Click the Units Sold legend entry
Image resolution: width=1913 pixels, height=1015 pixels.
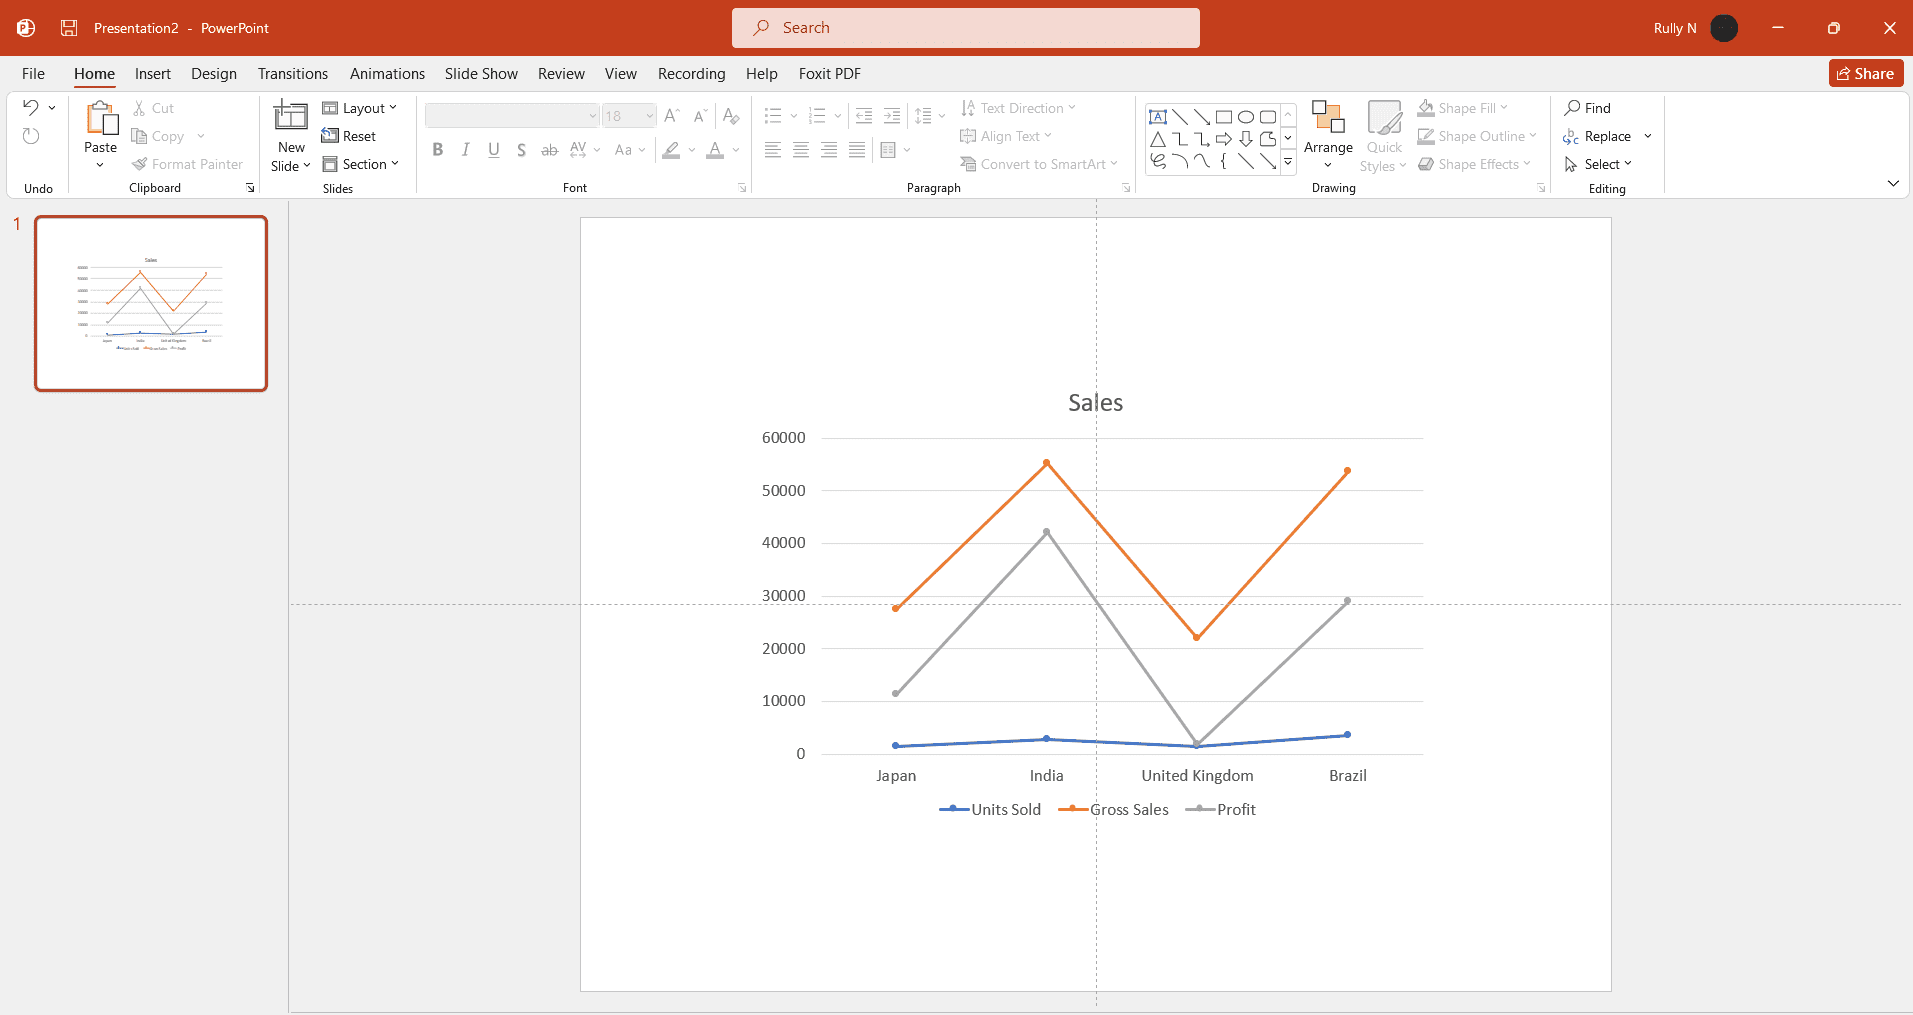(x=991, y=810)
